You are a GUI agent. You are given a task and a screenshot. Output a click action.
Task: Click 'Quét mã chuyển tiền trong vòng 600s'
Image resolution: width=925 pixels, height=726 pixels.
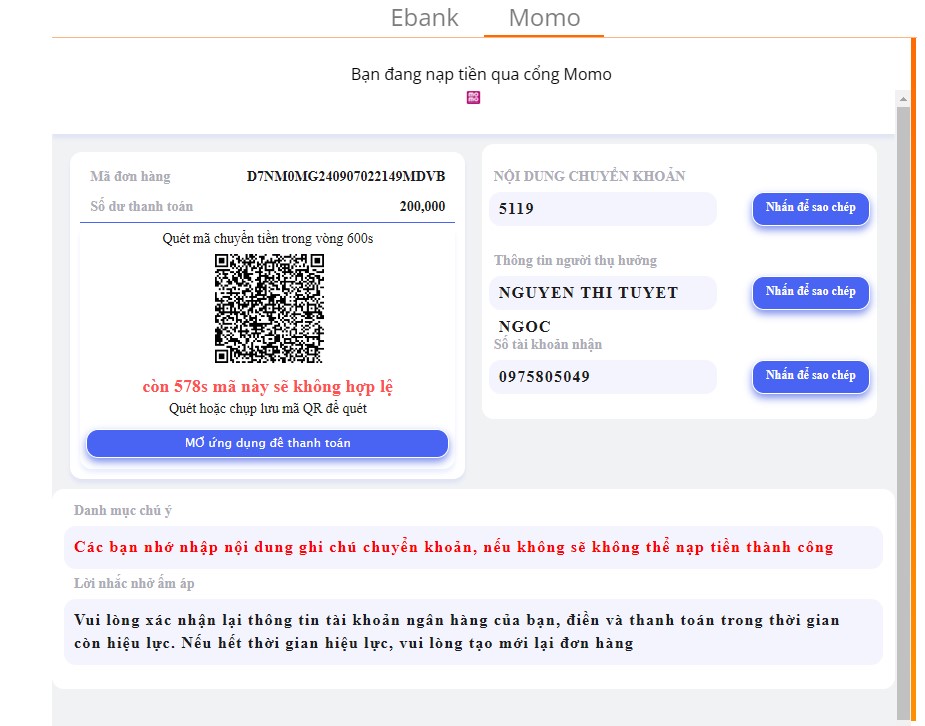(268, 238)
